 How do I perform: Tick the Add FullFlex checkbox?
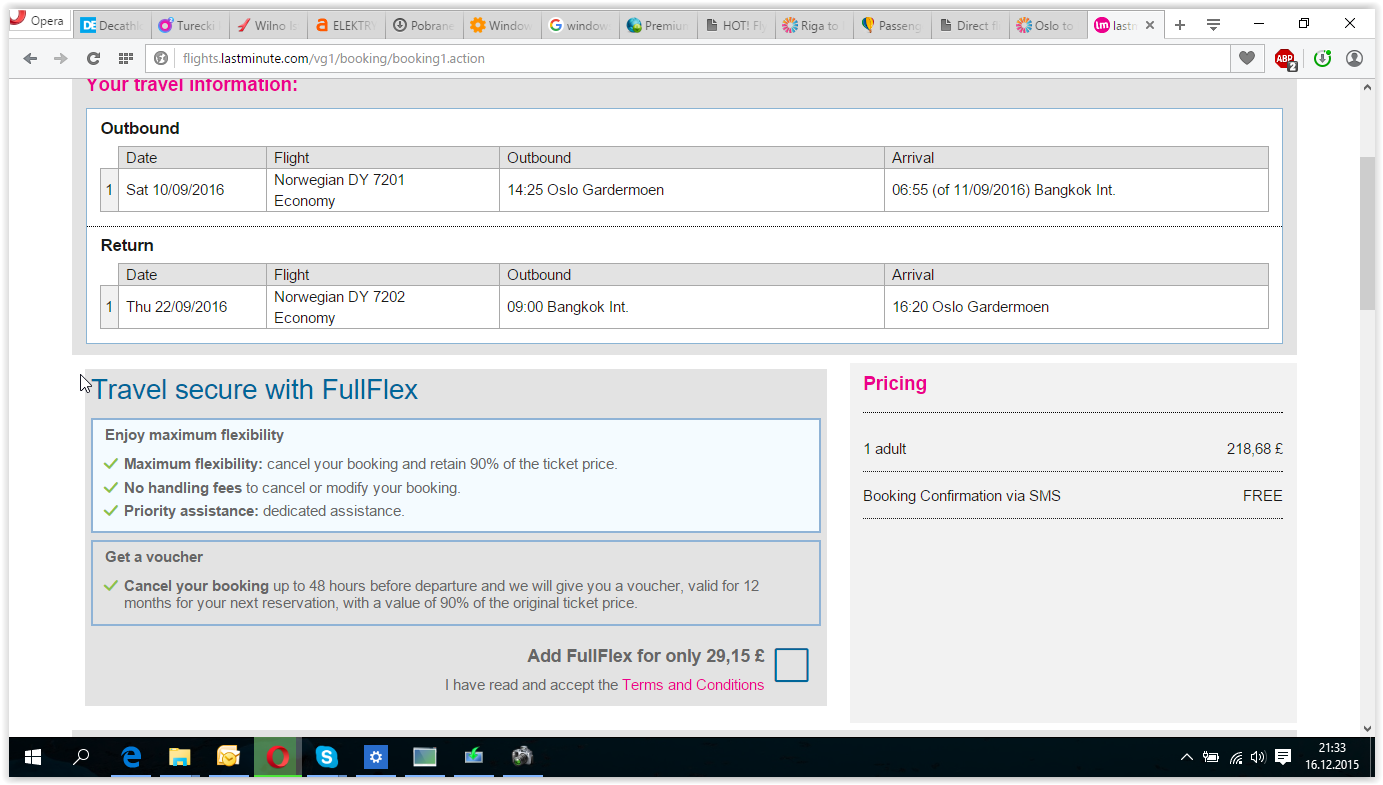(792, 665)
